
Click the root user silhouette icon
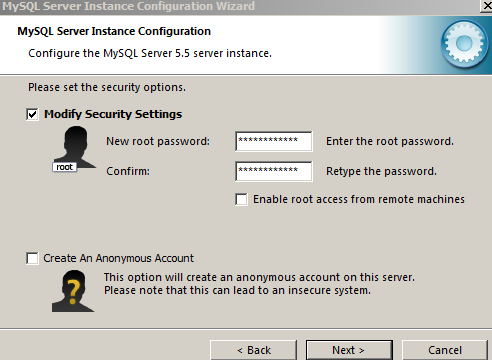pyautogui.click(x=76, y=147)
